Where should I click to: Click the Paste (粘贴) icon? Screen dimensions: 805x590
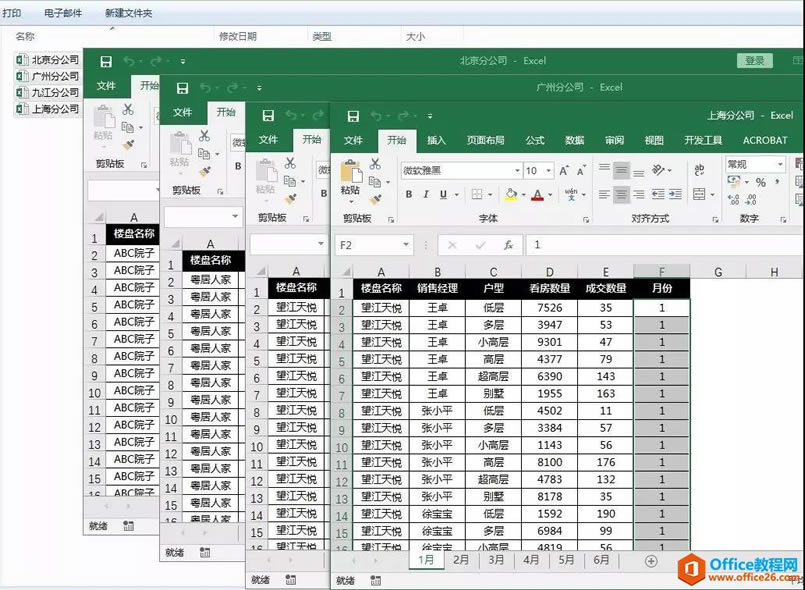pos(352,171)
